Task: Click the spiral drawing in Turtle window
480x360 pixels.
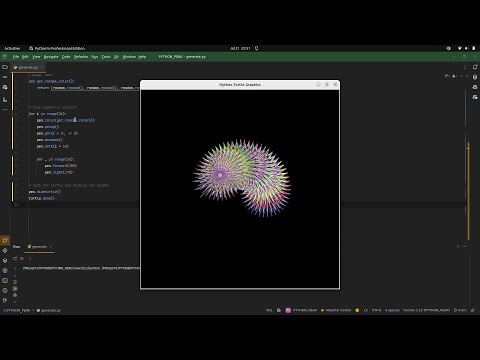Action: tap(242, 178)
